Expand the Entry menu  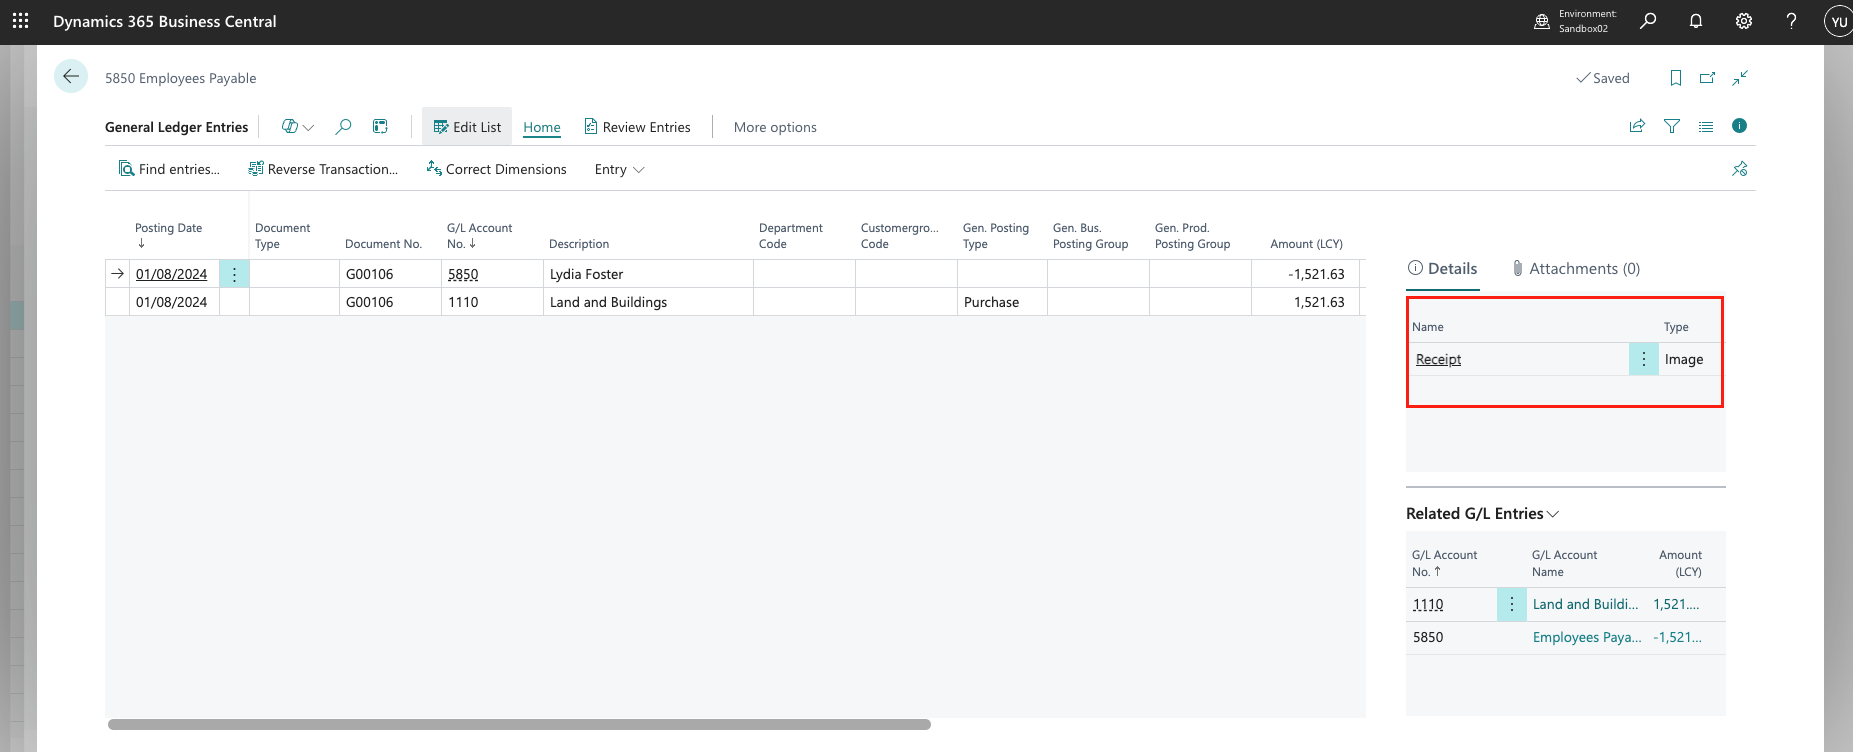[x=619, y=169]
